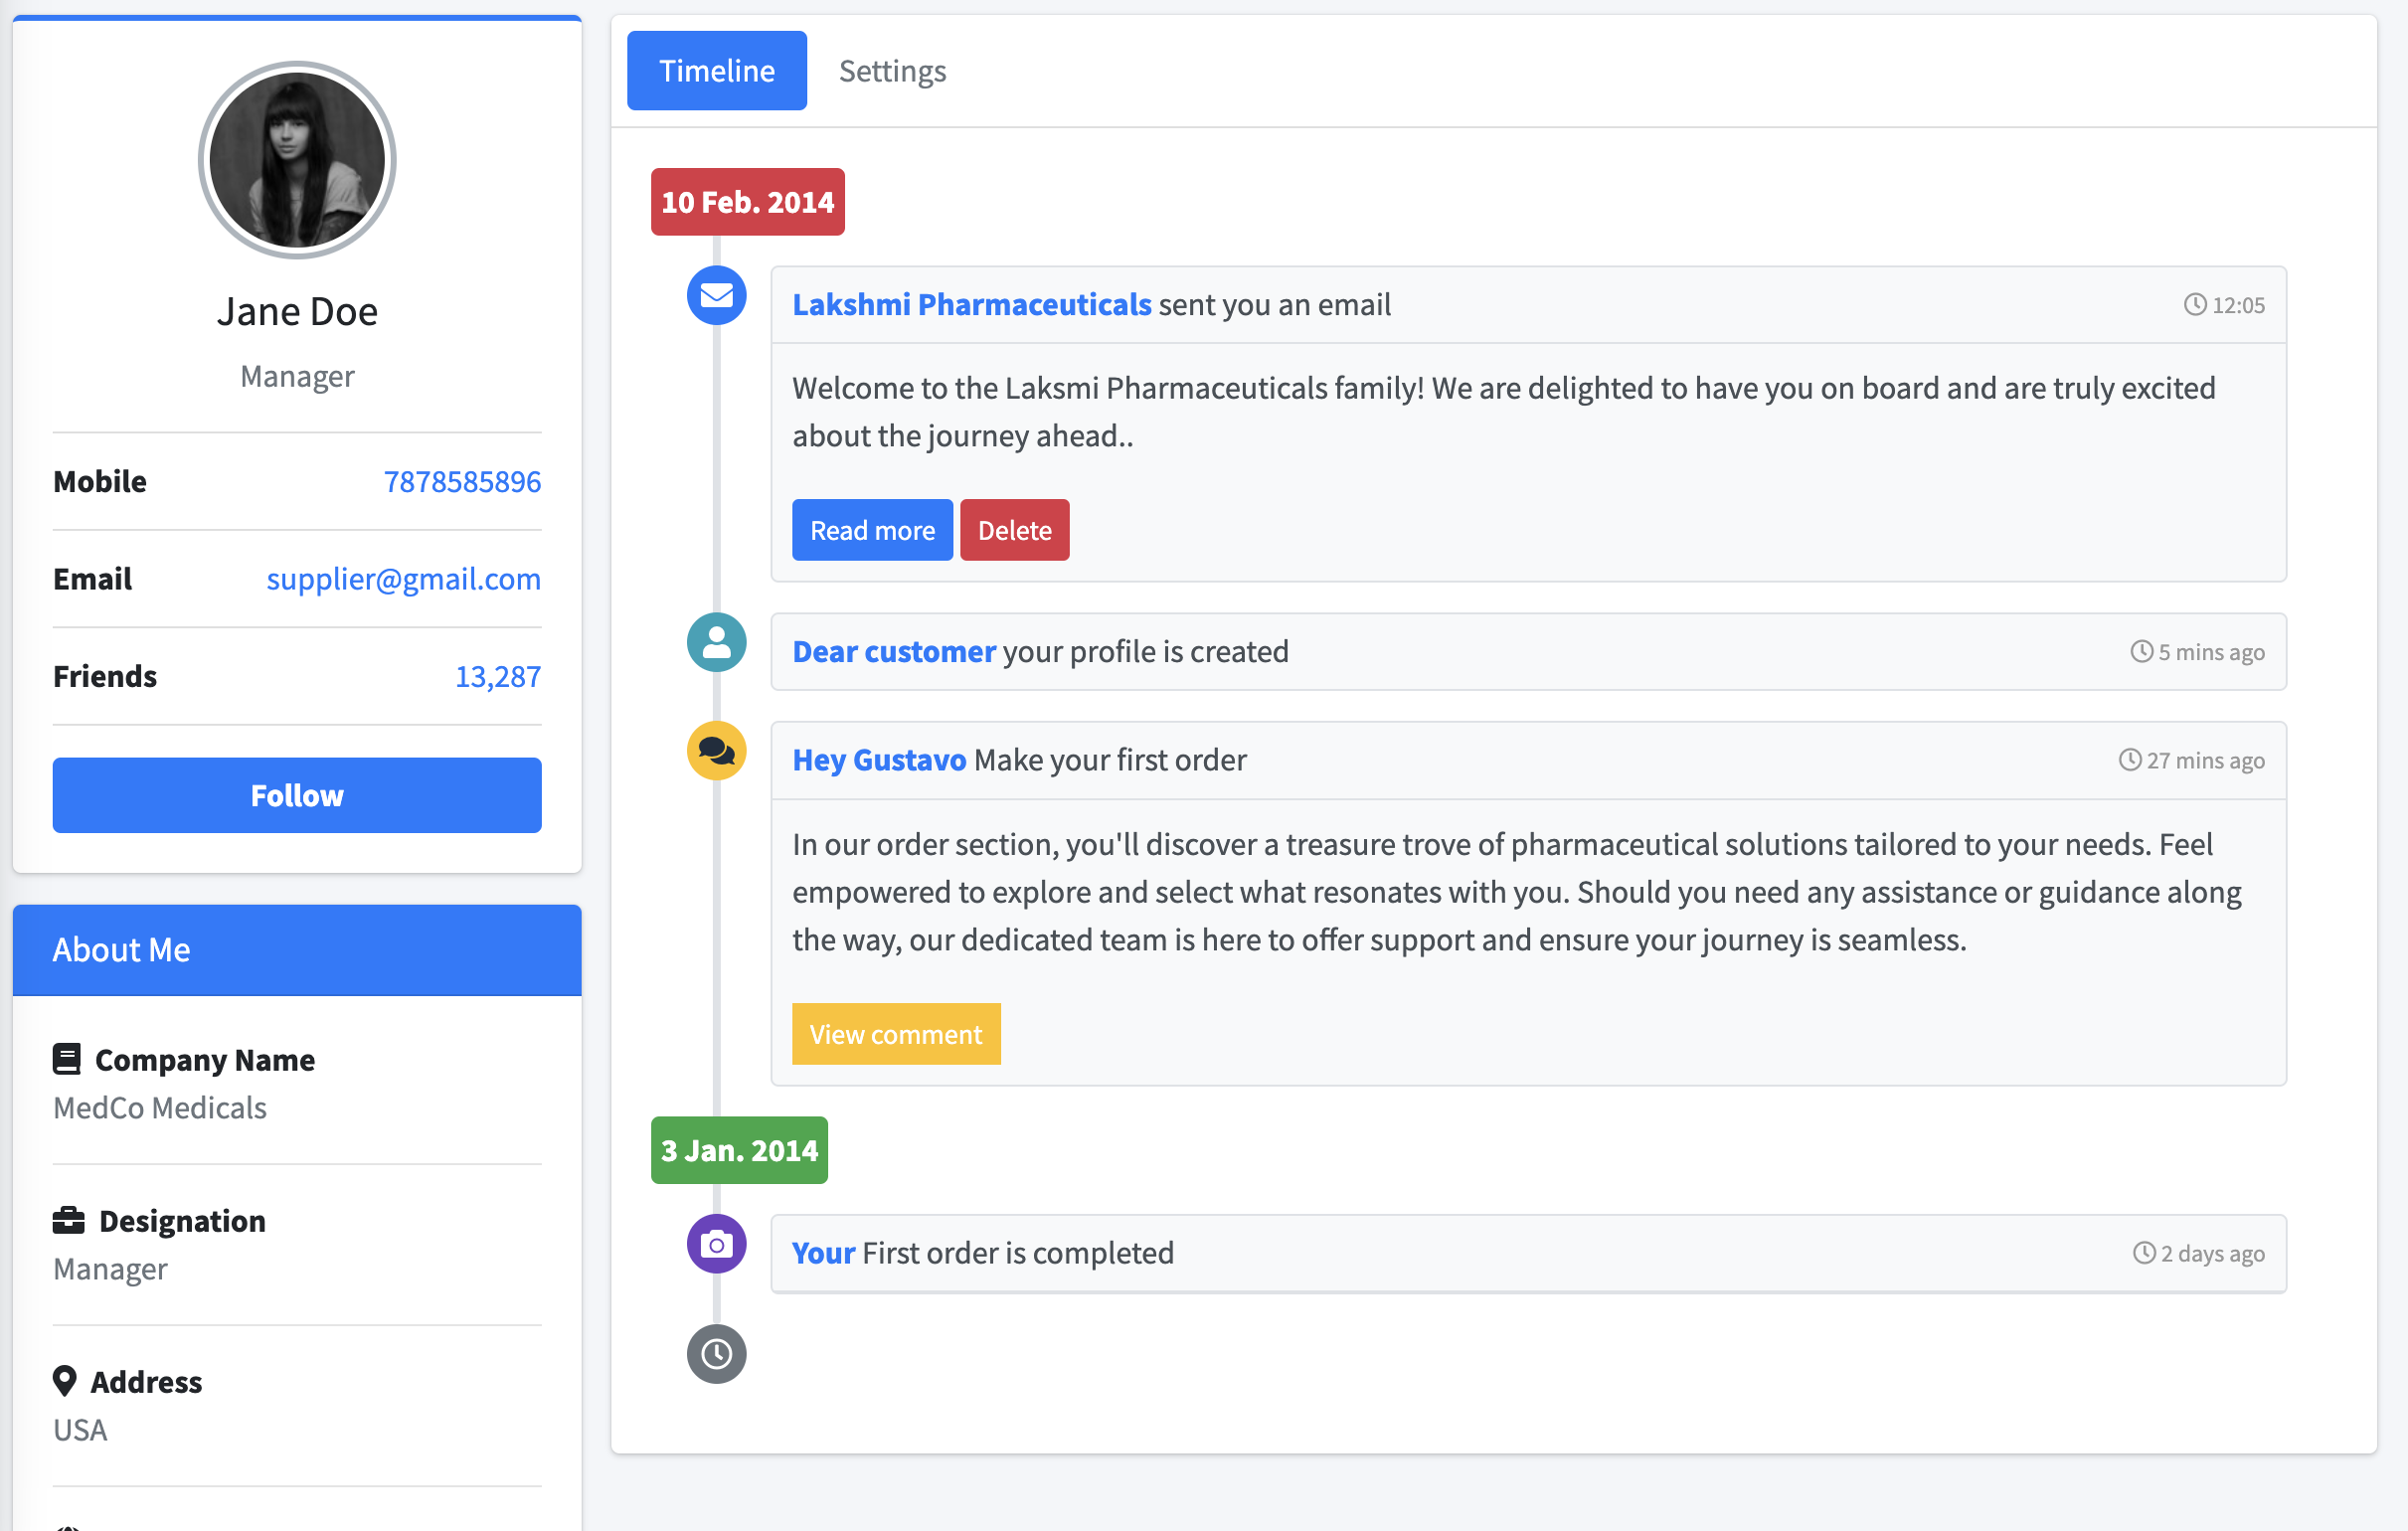Viewport: 2408px width, 1531px height.
Task: Click the gray clock icon ending timeline
Action: tap(716, 1354)
